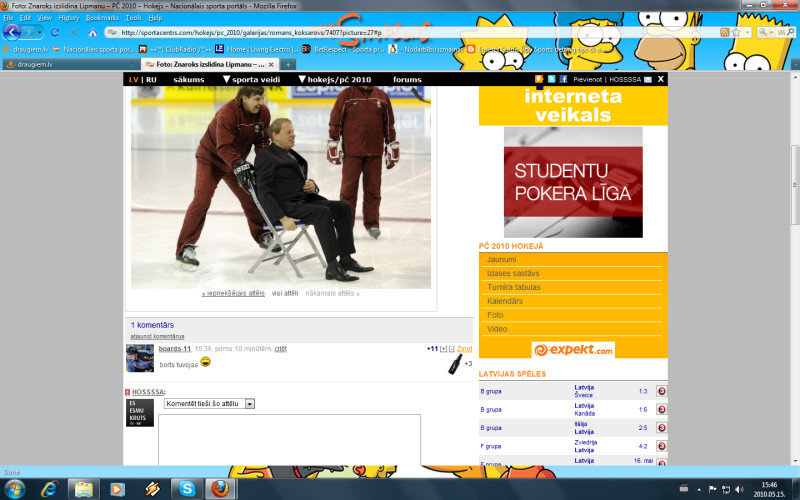Open the Help menu

pyautogui.click(x=155, y=18)
